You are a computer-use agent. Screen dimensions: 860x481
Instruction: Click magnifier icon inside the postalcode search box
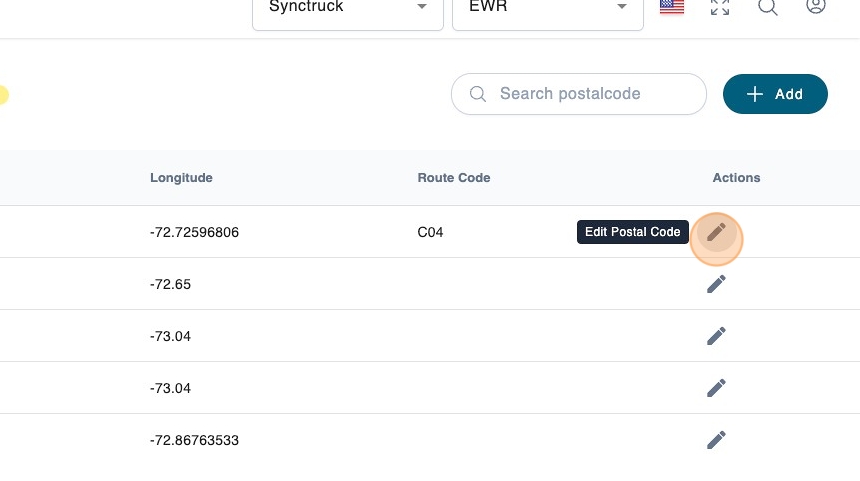point(478,94)
